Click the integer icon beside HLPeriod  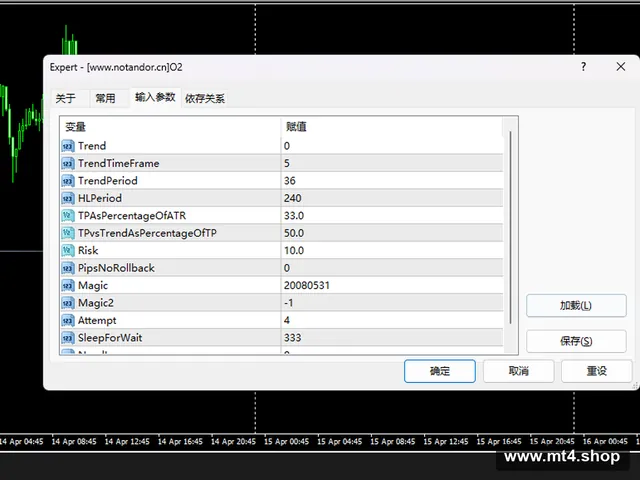68,198
